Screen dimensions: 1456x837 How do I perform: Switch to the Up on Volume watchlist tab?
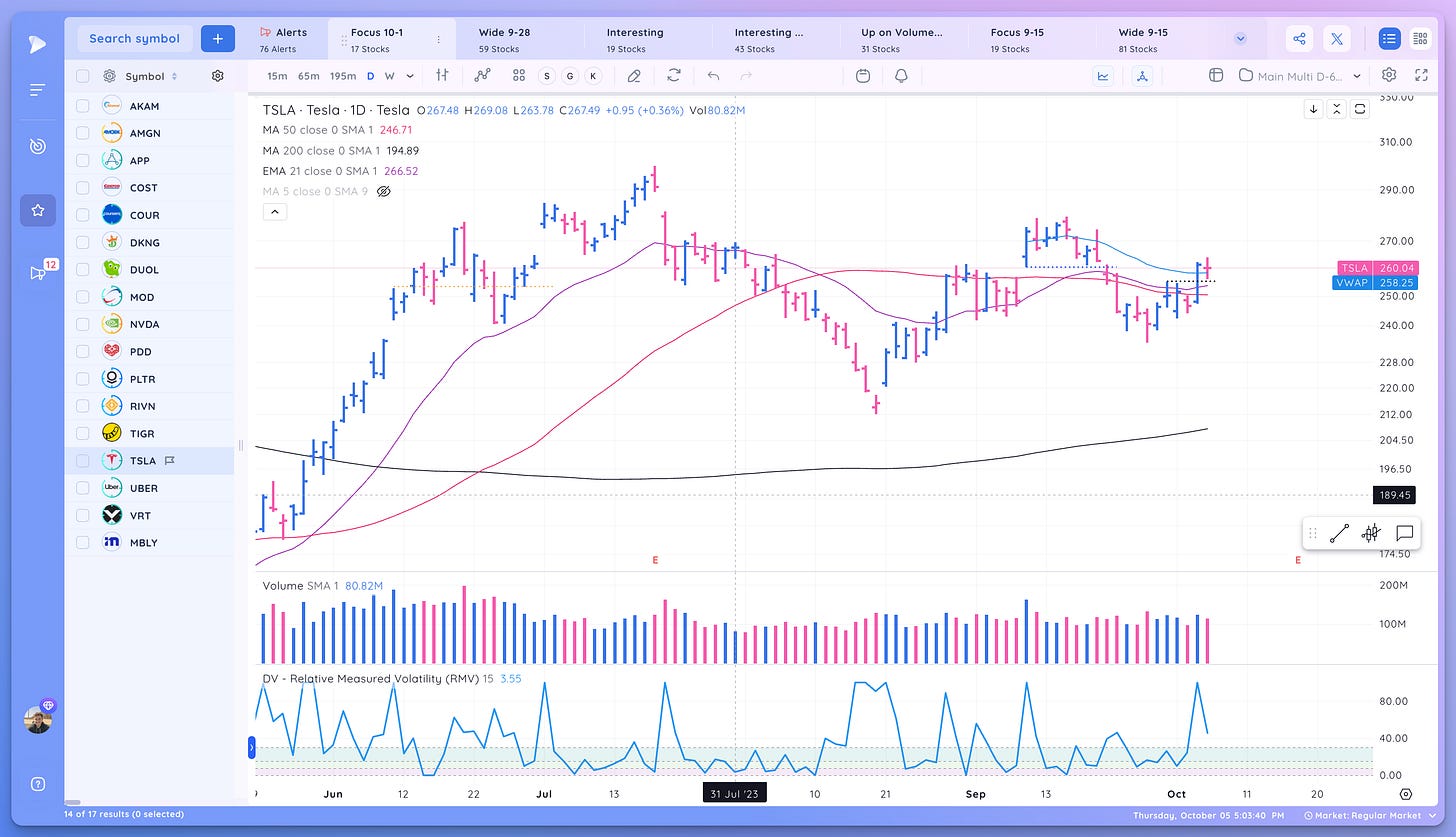pyautogui.click(x=902, y=39)
